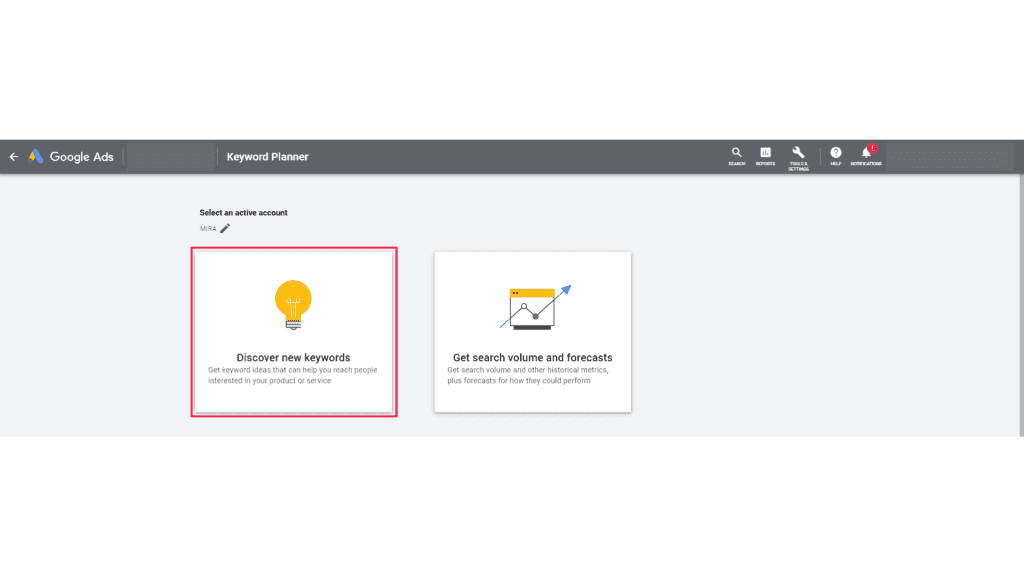Click the Help question mark icon
1024x576 pixels.
pyautogui.click(x=835, y=152)
